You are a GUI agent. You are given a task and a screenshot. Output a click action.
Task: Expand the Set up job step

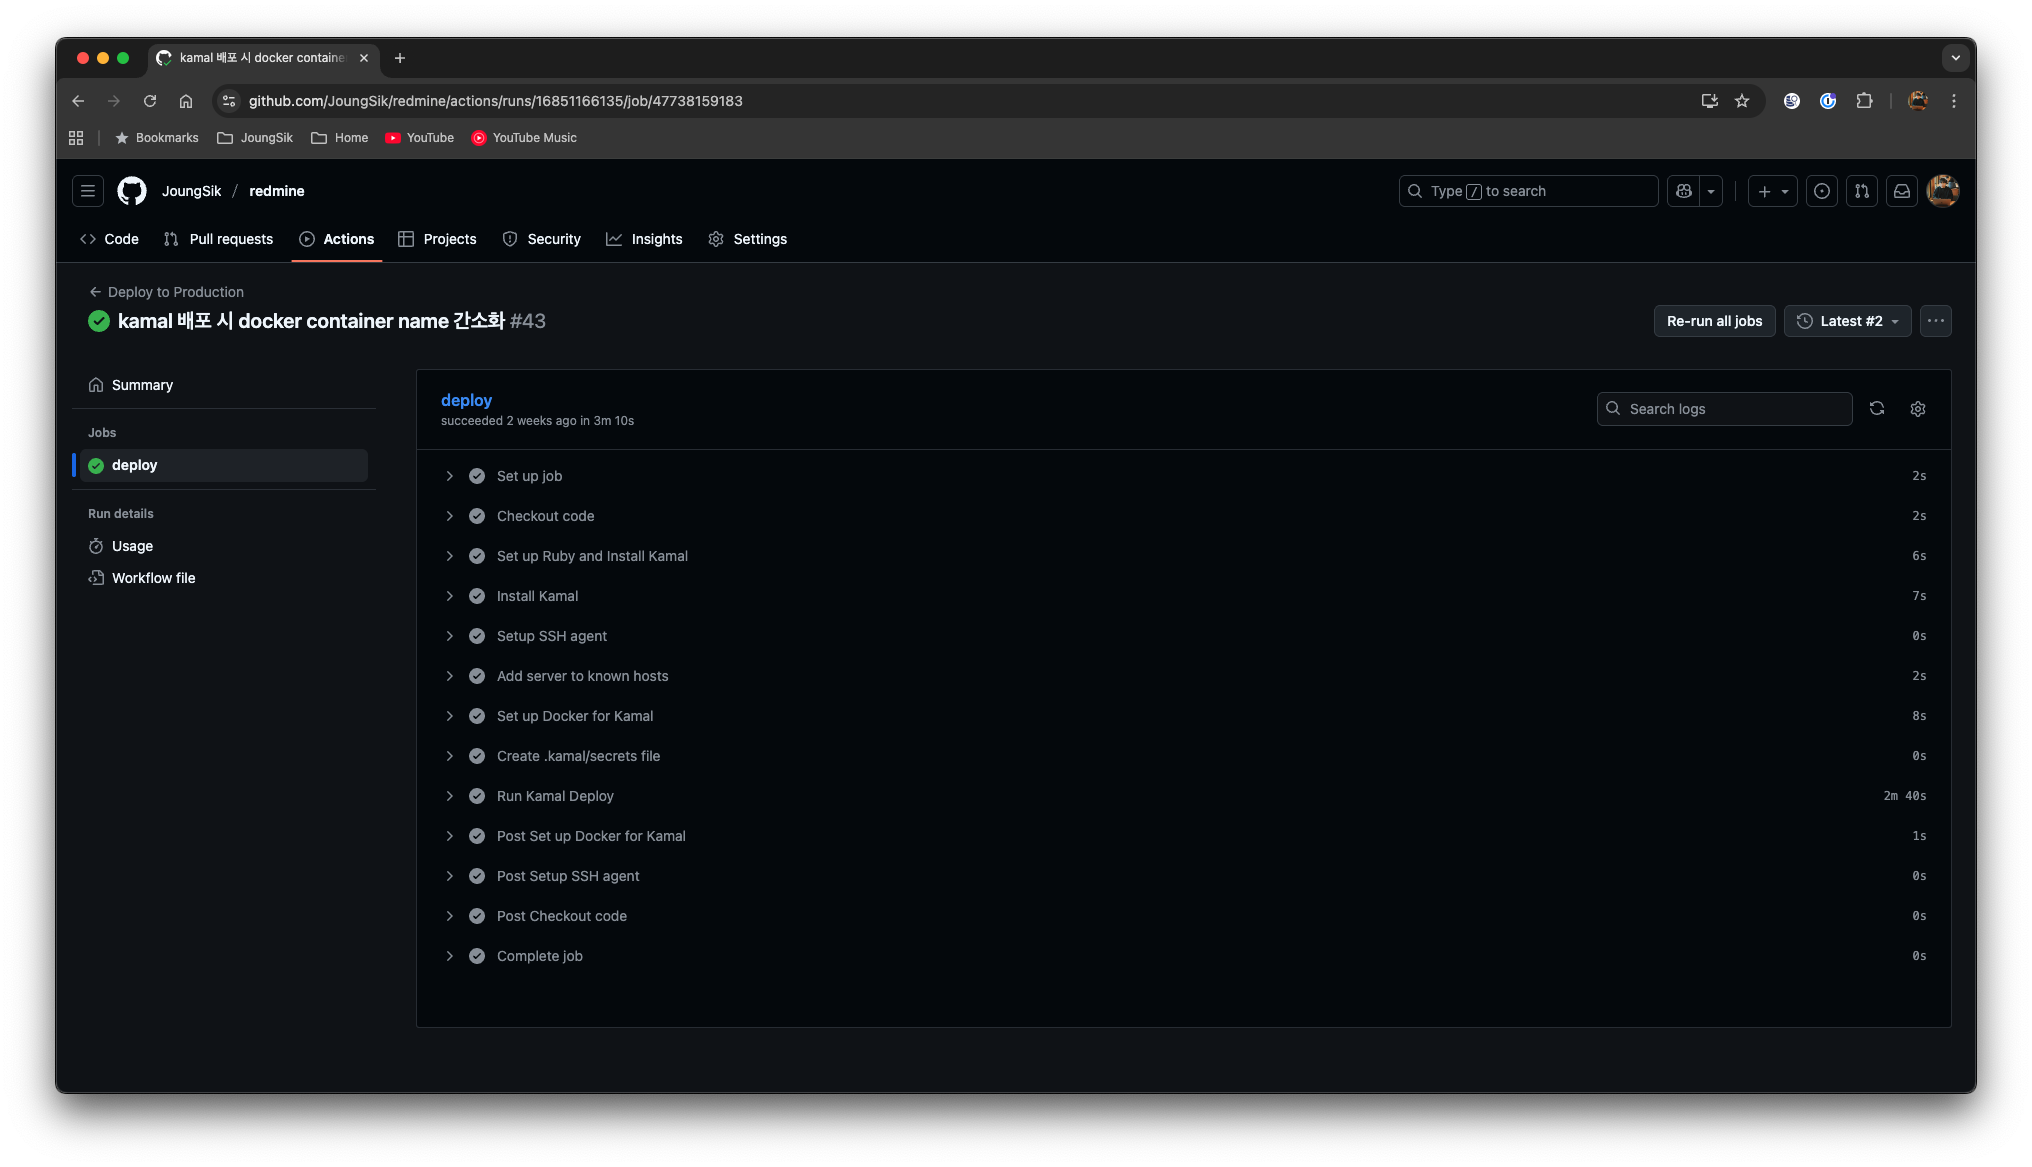pos(1184,476)
